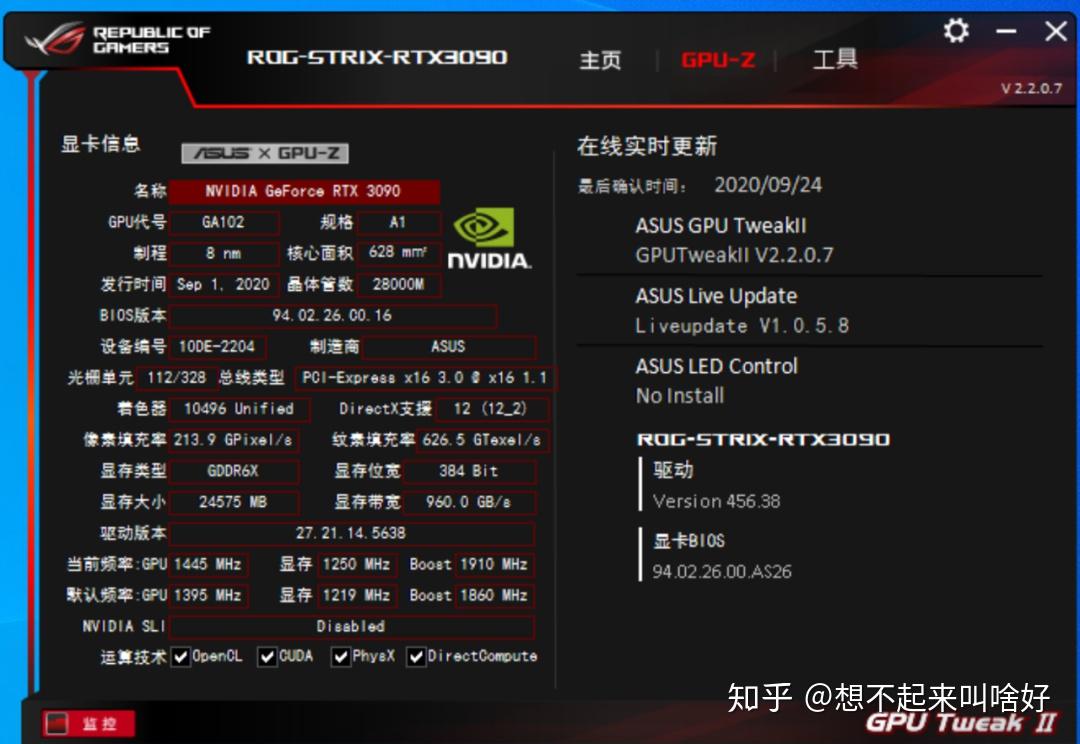Toggle the DirectCompute checkbox
The height and width of the screenshot is (744, 1080).
[415, 657]
